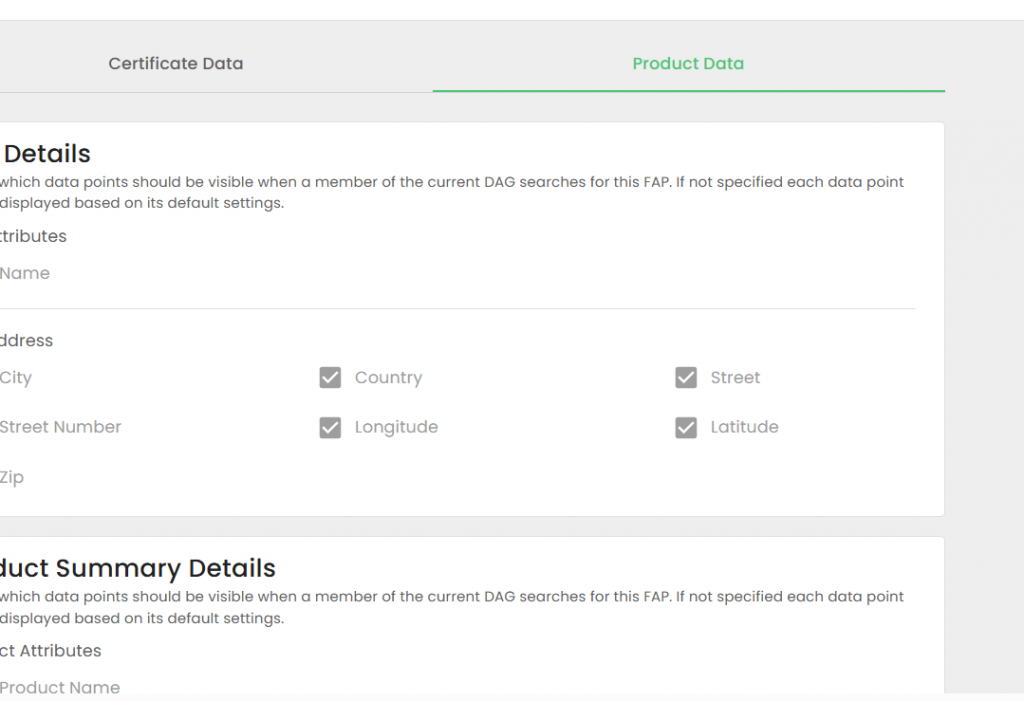Click the Street Number label
This screenshot has width=1024, height=701.
coord(61,427)
